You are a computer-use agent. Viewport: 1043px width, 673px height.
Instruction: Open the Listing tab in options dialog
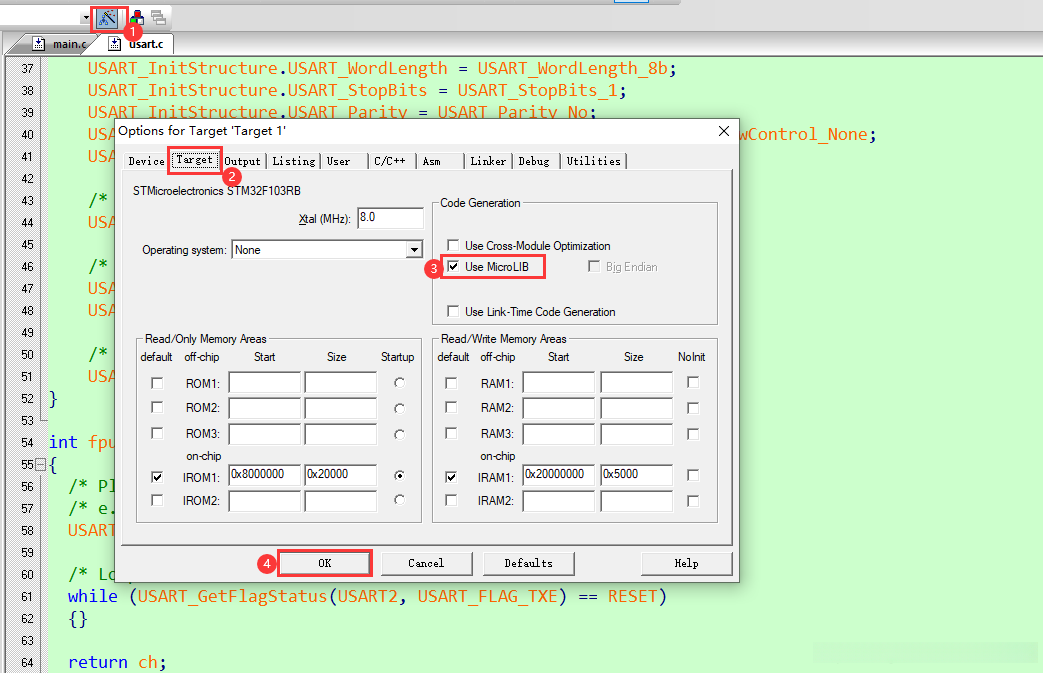pos(293,161)
